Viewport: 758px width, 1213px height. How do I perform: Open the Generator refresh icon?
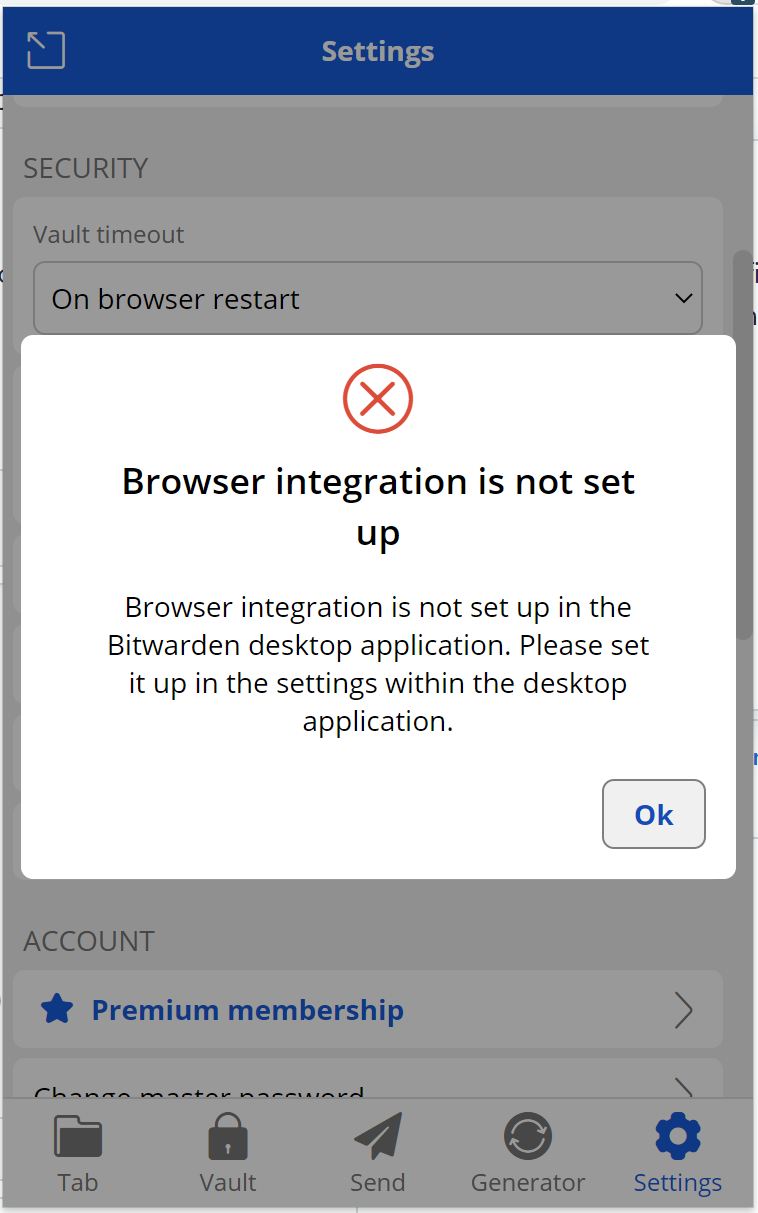[x=527, y=1136]
